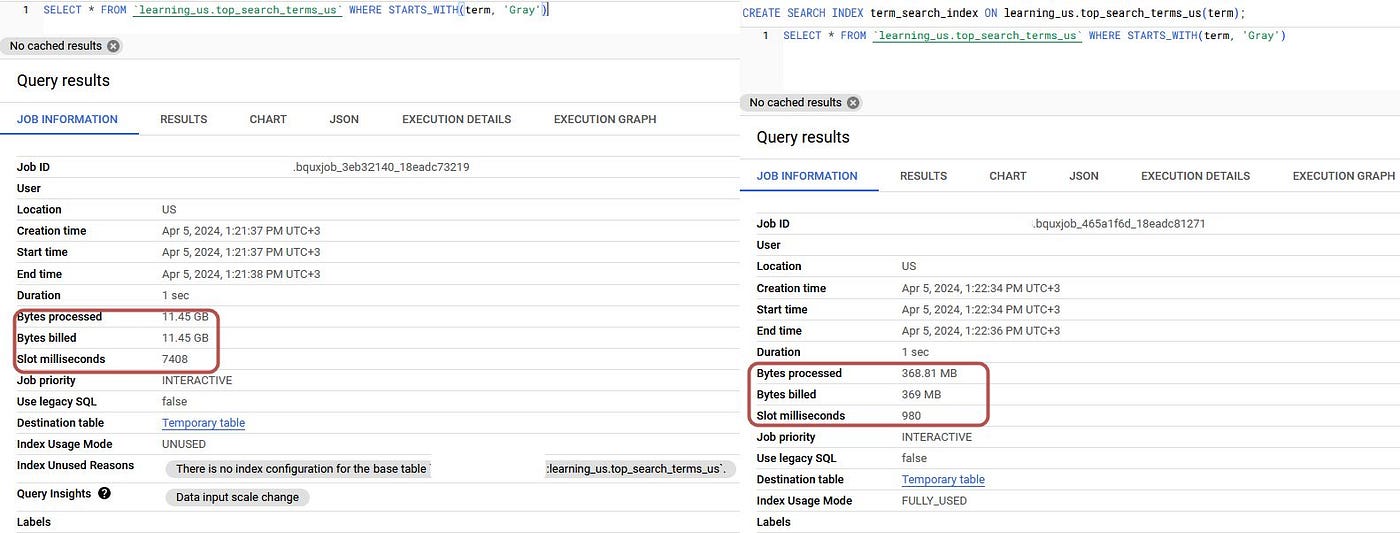Select right Start time 1:22:34 PM value
The height and width of the screenshot is (533, 1400).
tap(981, 309)
